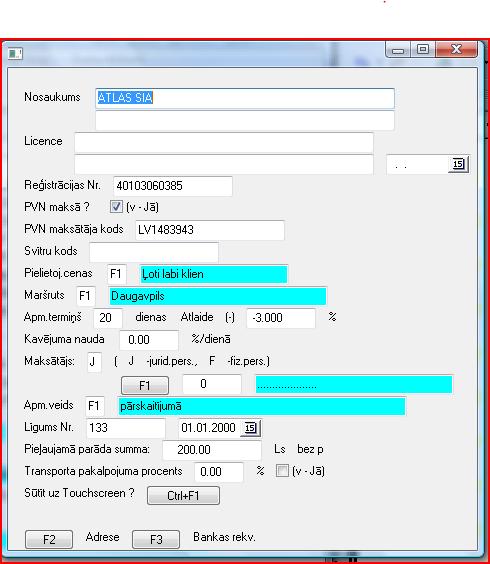Click the Nosaukums field with ATLAS SIA
Screen dimensions: 490x564
pos(245,98)
